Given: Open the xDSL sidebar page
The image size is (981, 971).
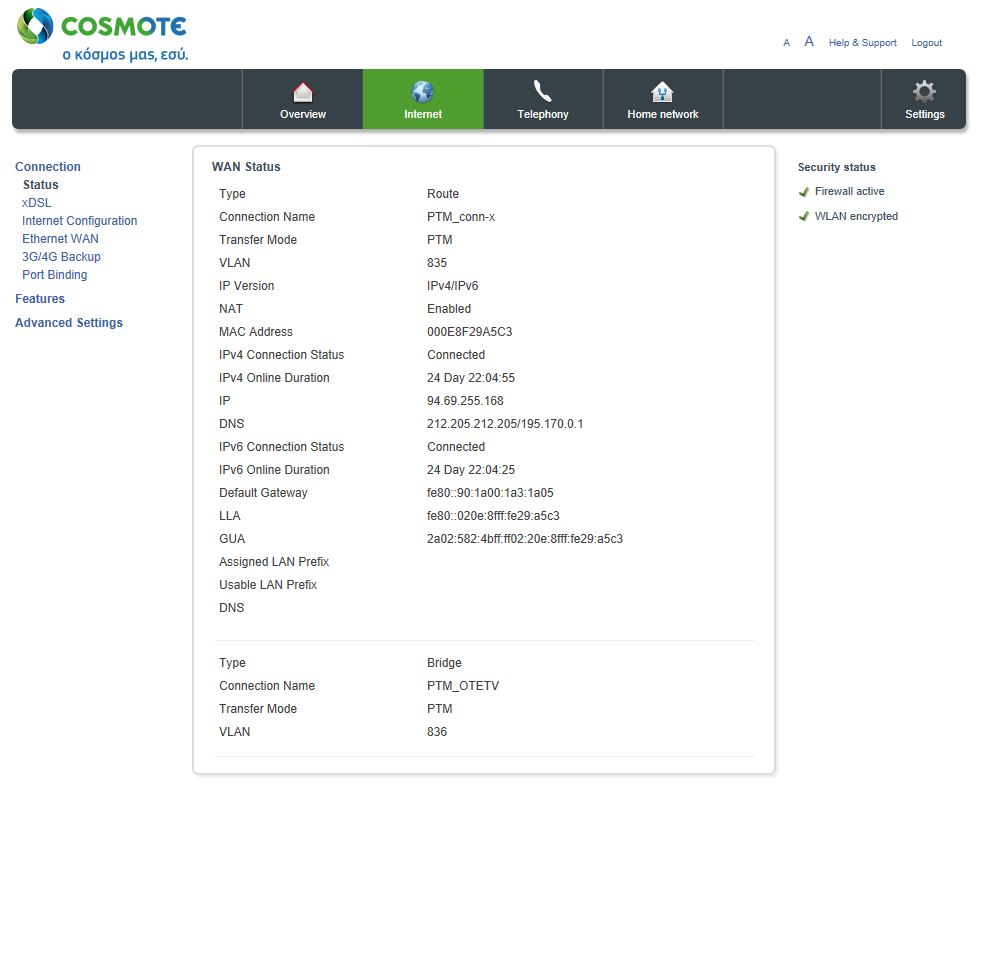Looking at the screenshot, I should (x=36, y=203).
